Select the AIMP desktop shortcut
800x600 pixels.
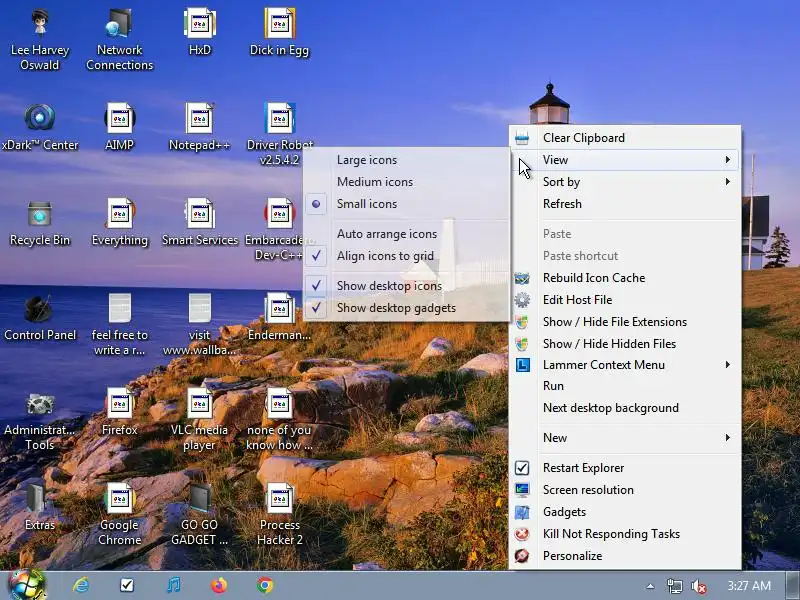coord(119,128)
